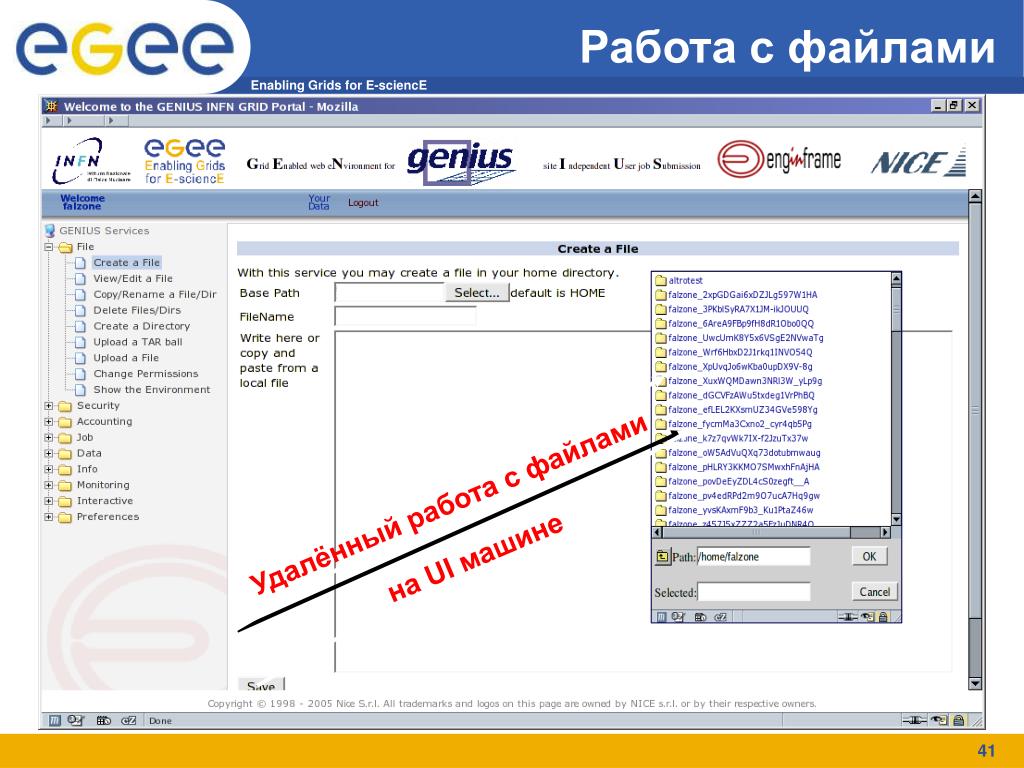Image resolution: width=1024 pixels, height=768 pixels.
Task: Click the INFN logo in the header
Action: (91, 161)
